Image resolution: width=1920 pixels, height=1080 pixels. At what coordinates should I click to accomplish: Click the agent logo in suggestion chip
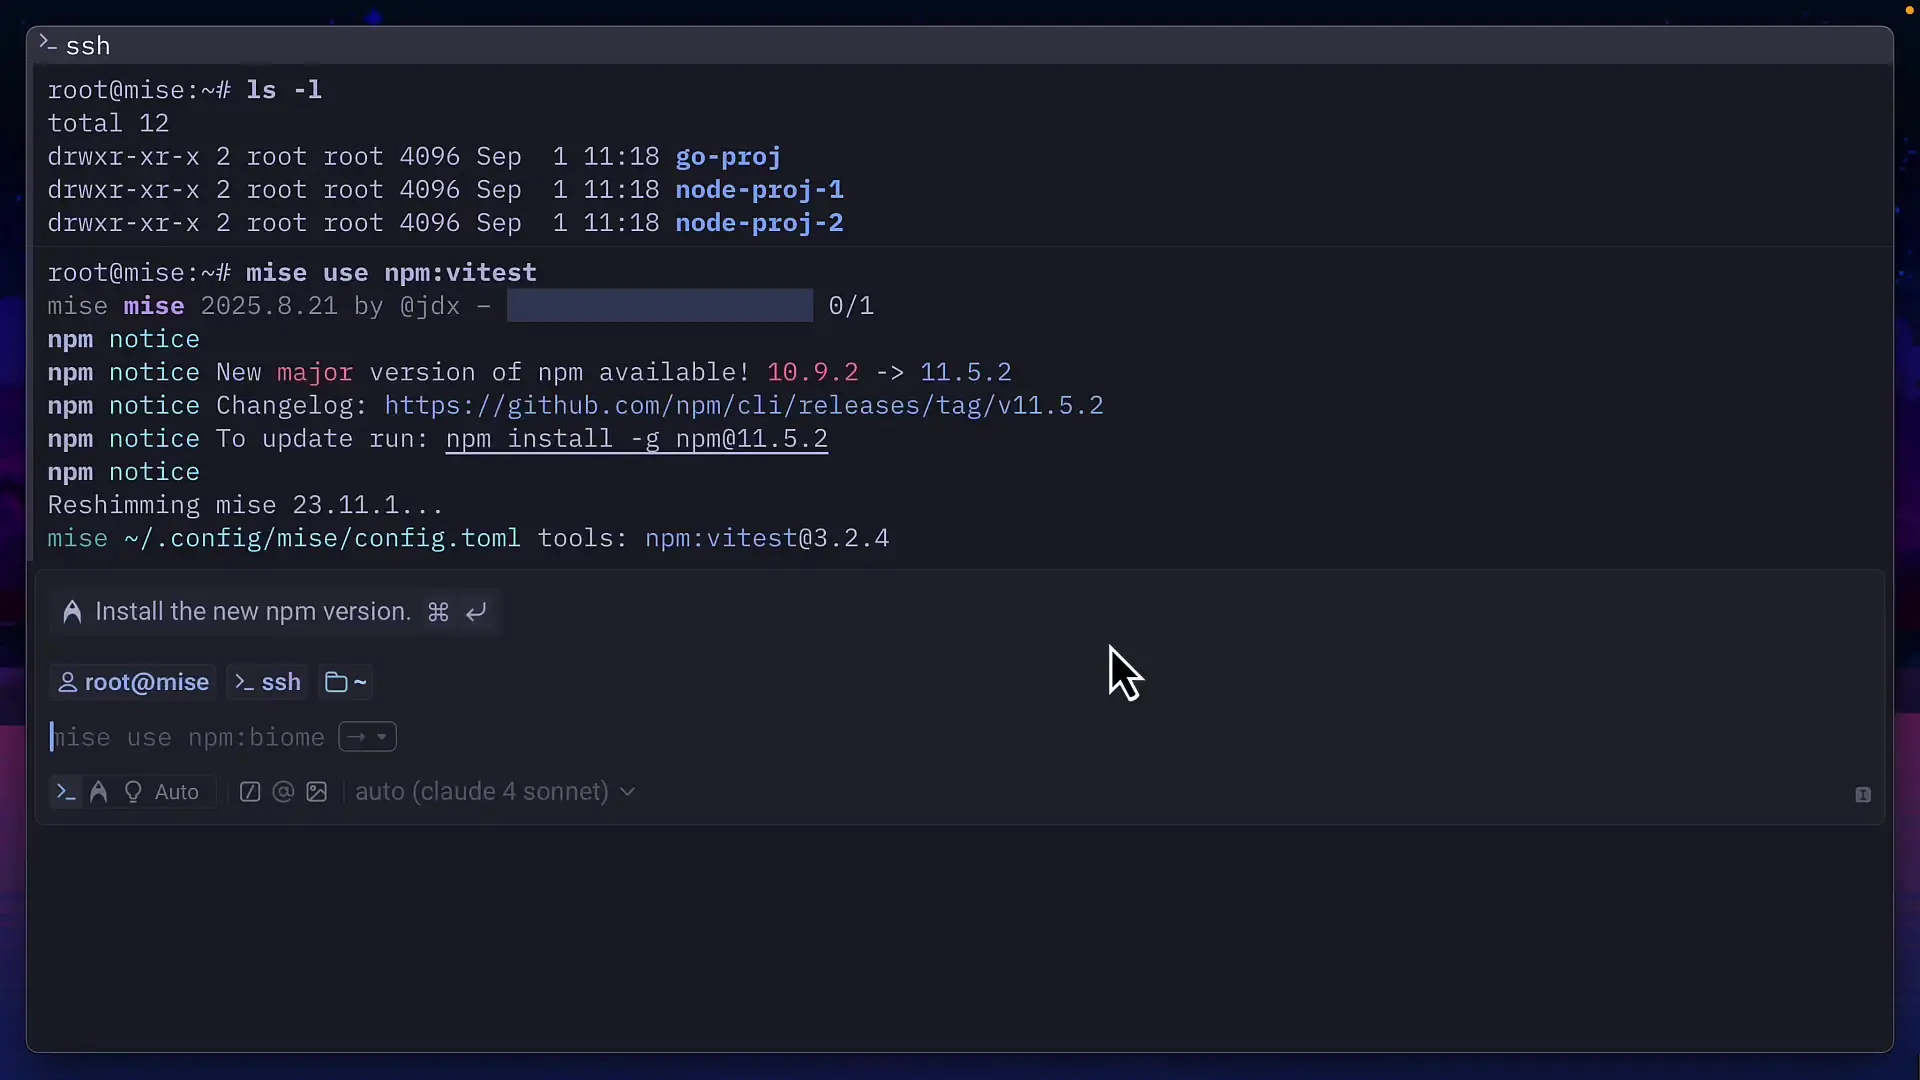72,612
